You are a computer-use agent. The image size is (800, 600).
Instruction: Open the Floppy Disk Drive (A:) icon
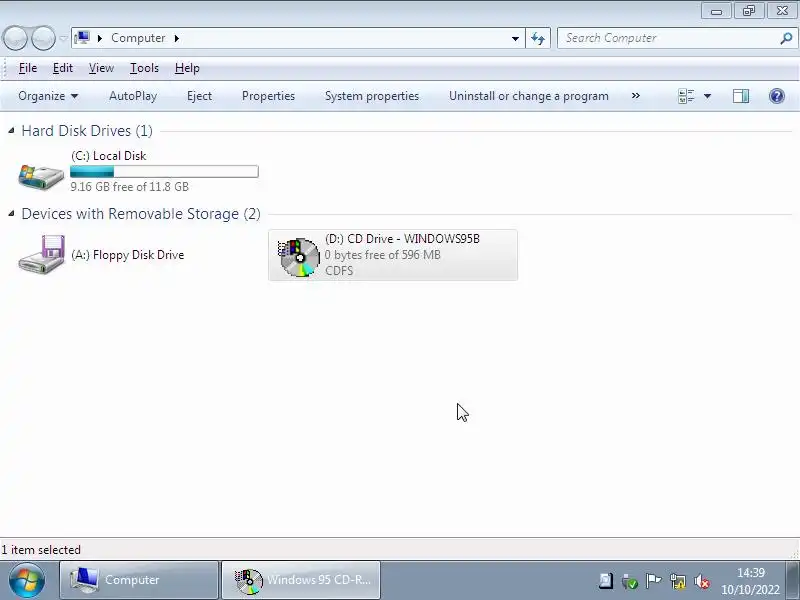[41, 255]
